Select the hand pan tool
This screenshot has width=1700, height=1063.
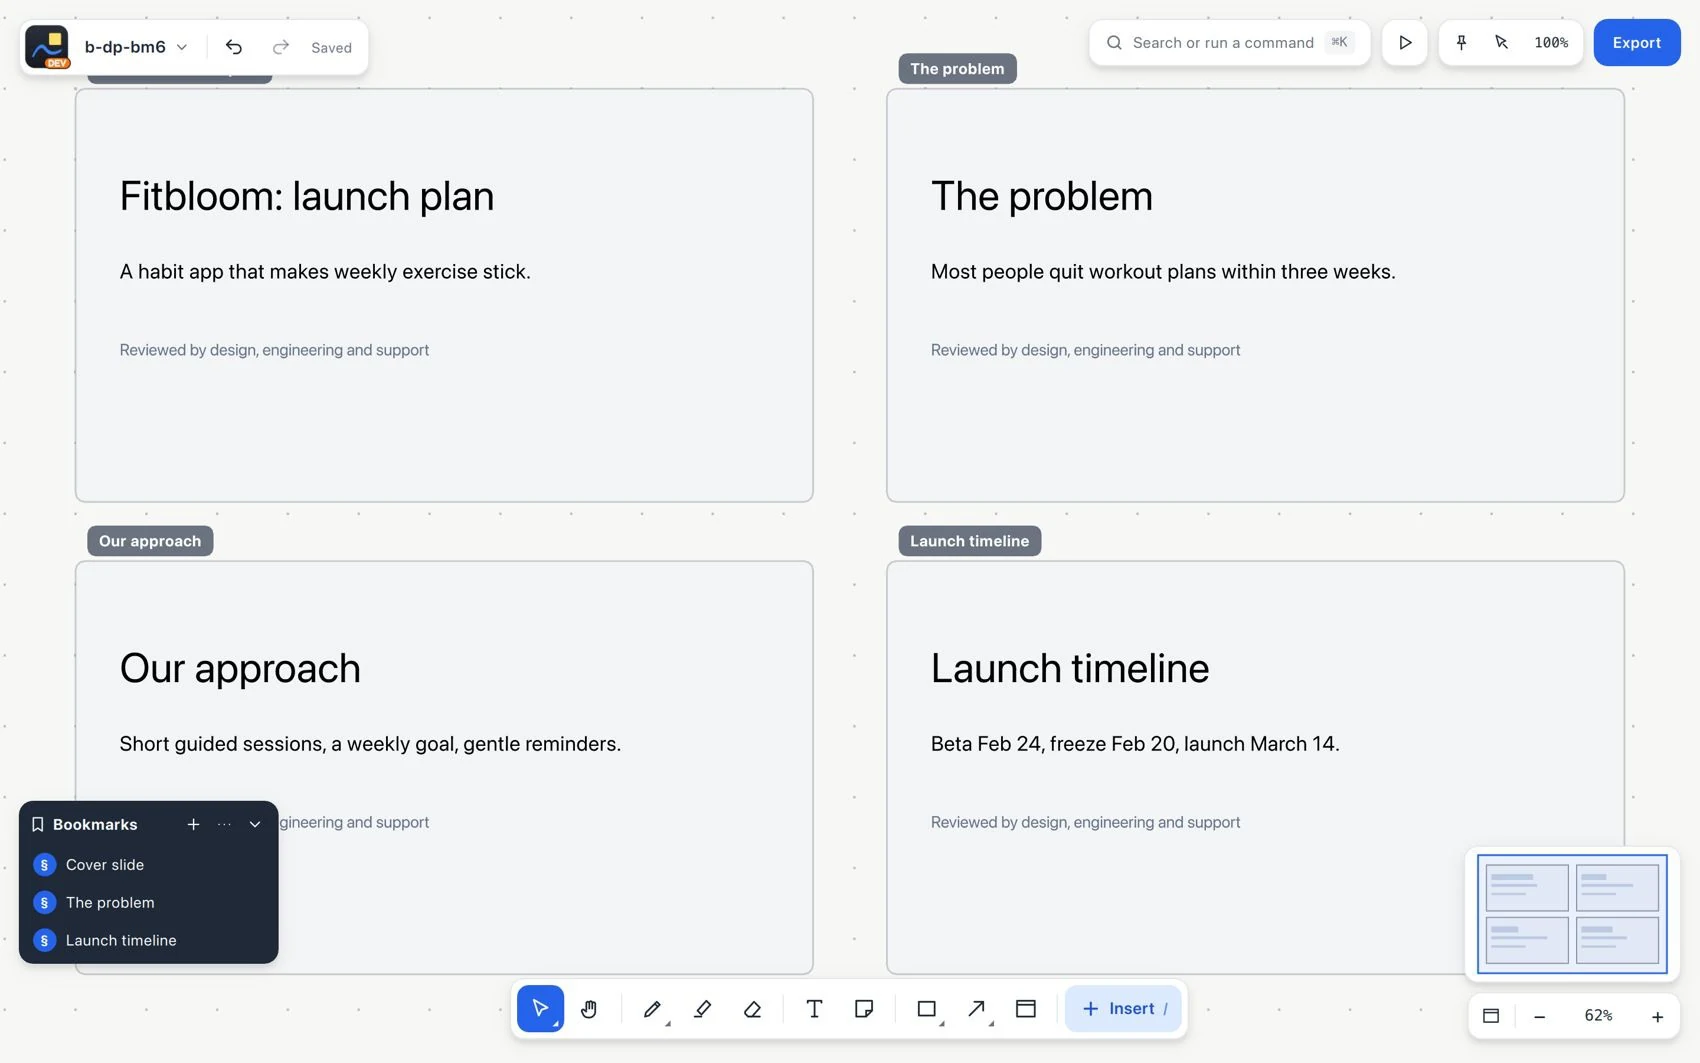(x=589, y=1008)
